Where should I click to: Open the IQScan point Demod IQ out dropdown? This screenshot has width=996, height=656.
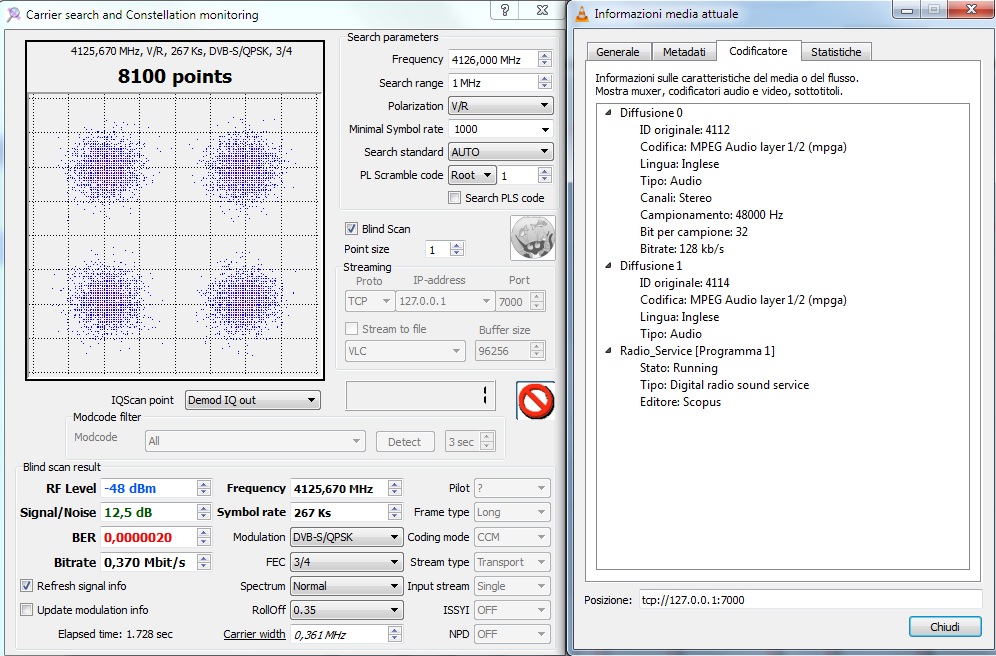click(253, 400)
